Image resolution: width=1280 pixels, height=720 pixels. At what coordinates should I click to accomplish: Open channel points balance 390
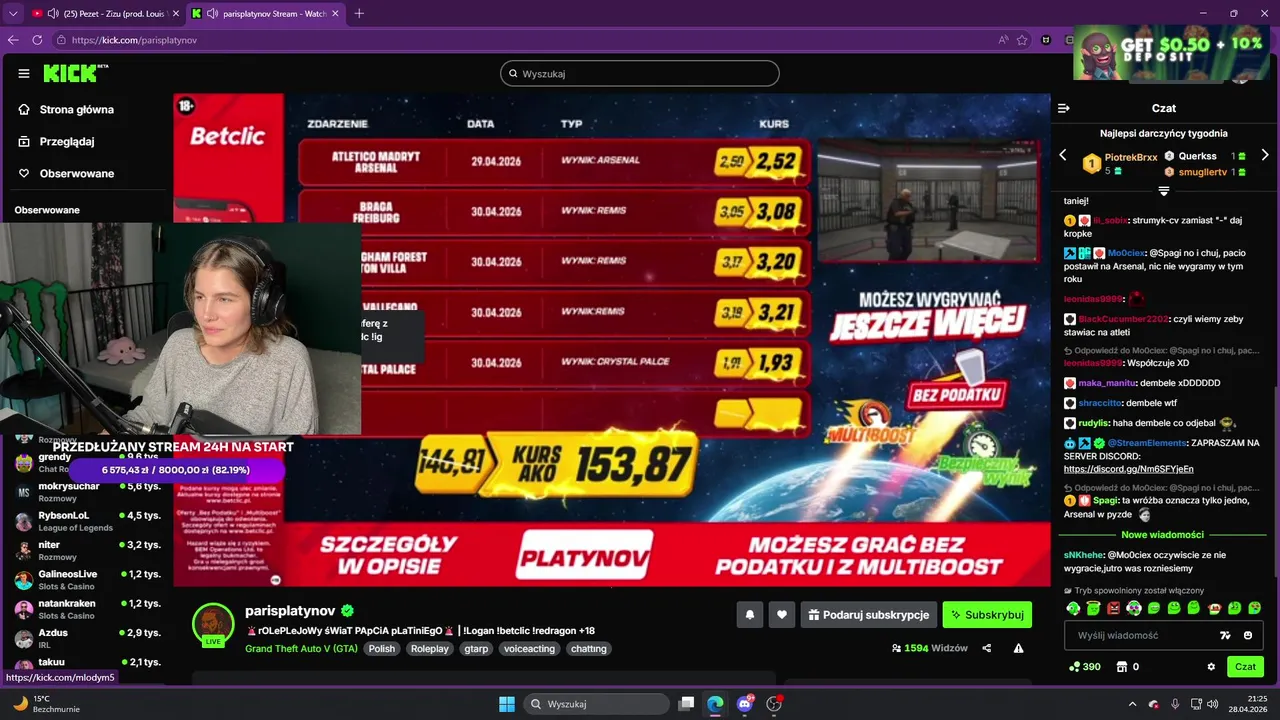tap(1085, 667)
